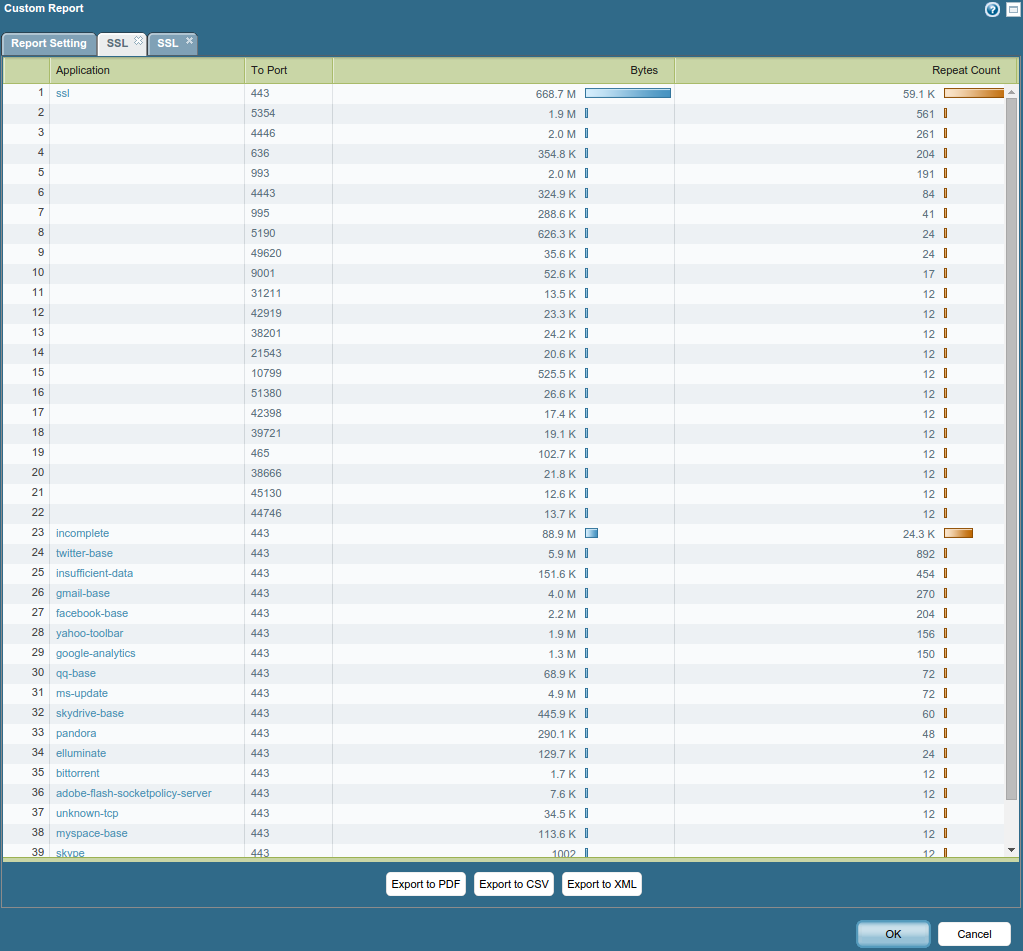Sort by the Bytes column header
Image resolution: width=1023 pixels, height=951 pixels.
[x=503, y=71]
